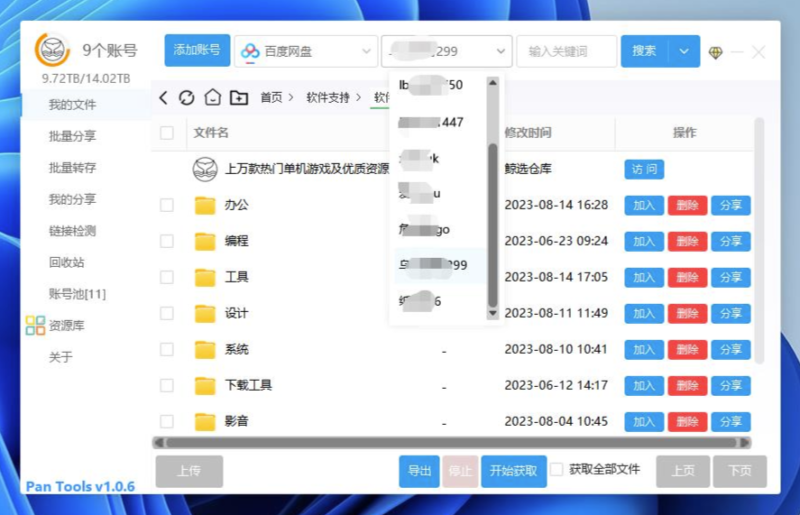
Task: Select account ending in 6 from list
Action: [x=439, y=301]
